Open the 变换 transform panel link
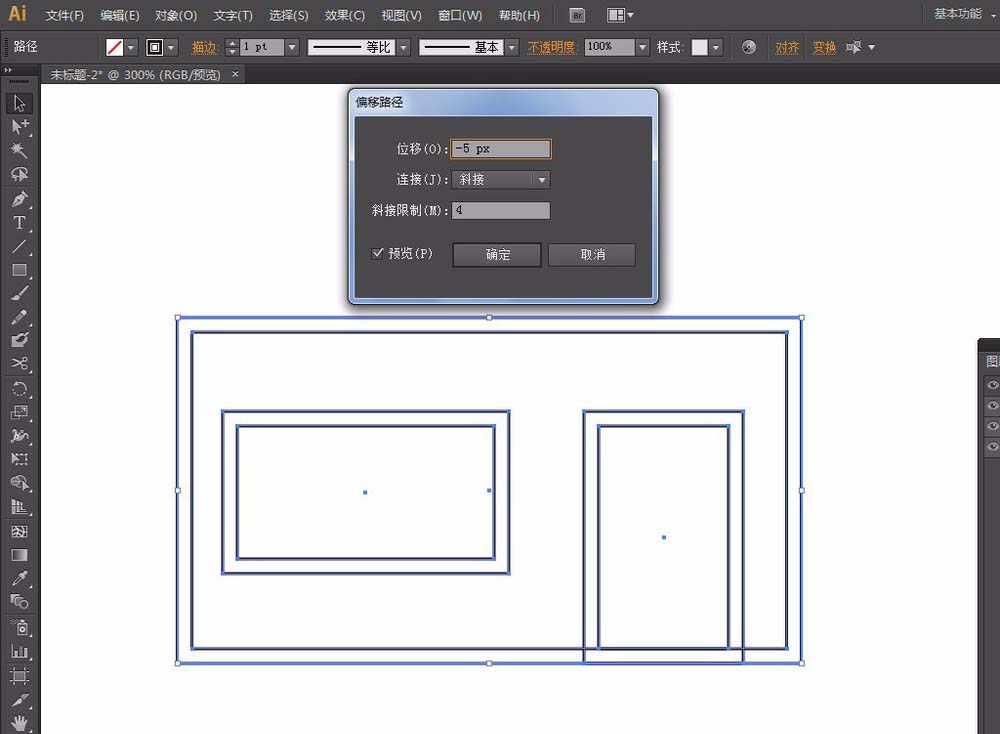The height and width of the screenshot is (734, 1000). coord(824,47)
